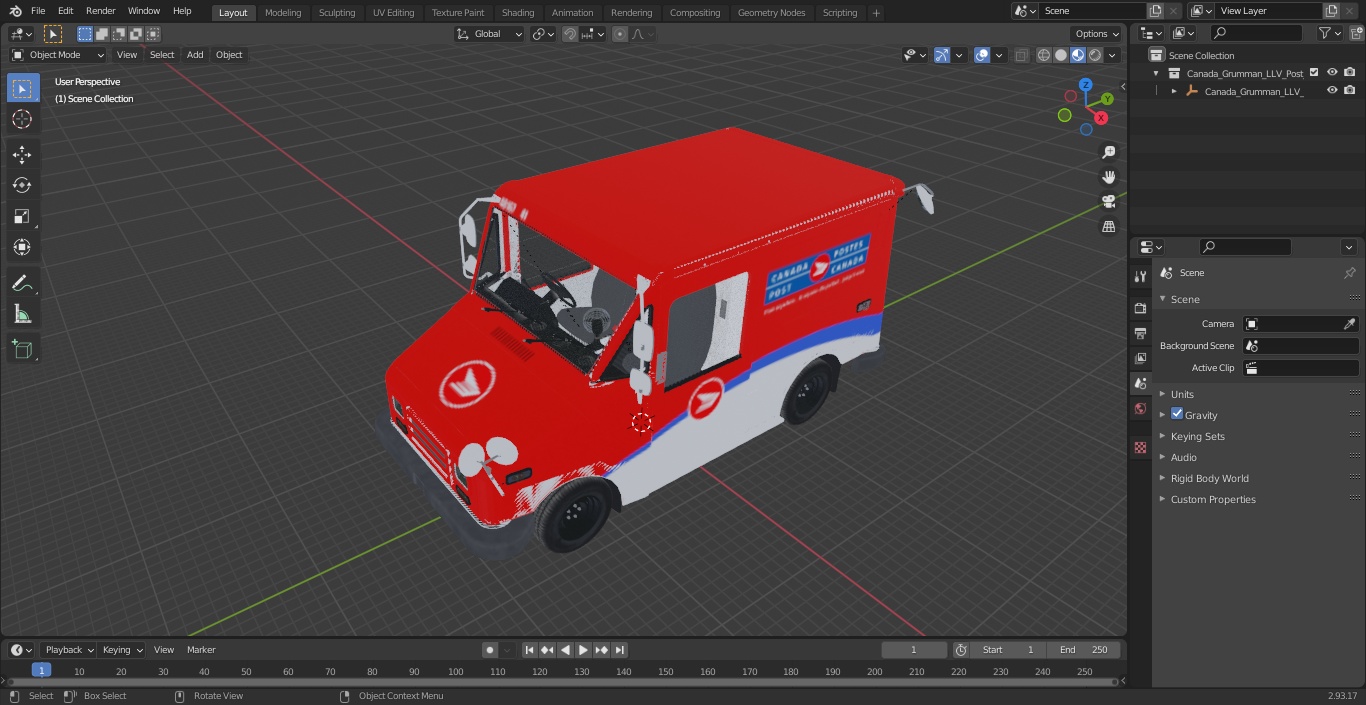The width and height of the screenshot is (1366, 705).
Task: Open the Render properties tab
Action: coord(1140,308)
